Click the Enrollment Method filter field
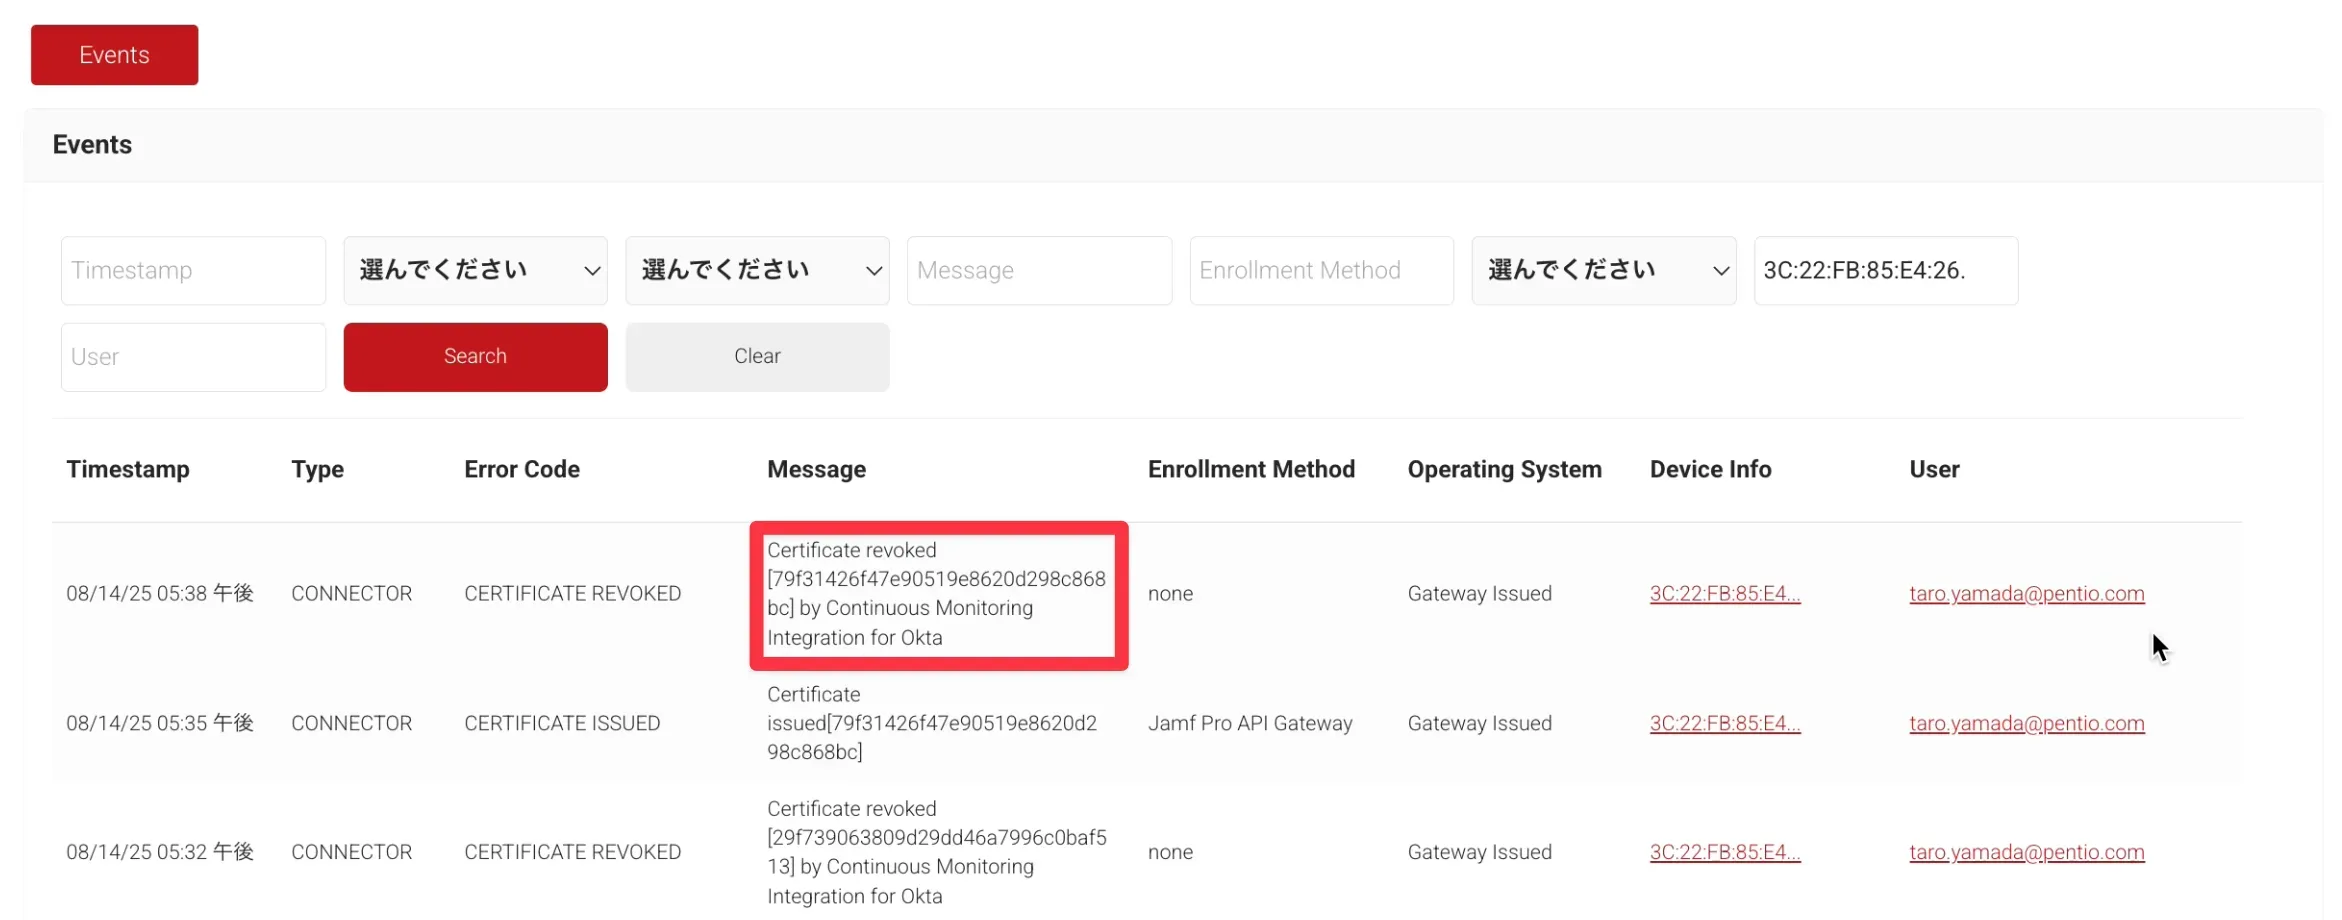This screenshot has width=2342, height=920. 1321,270
